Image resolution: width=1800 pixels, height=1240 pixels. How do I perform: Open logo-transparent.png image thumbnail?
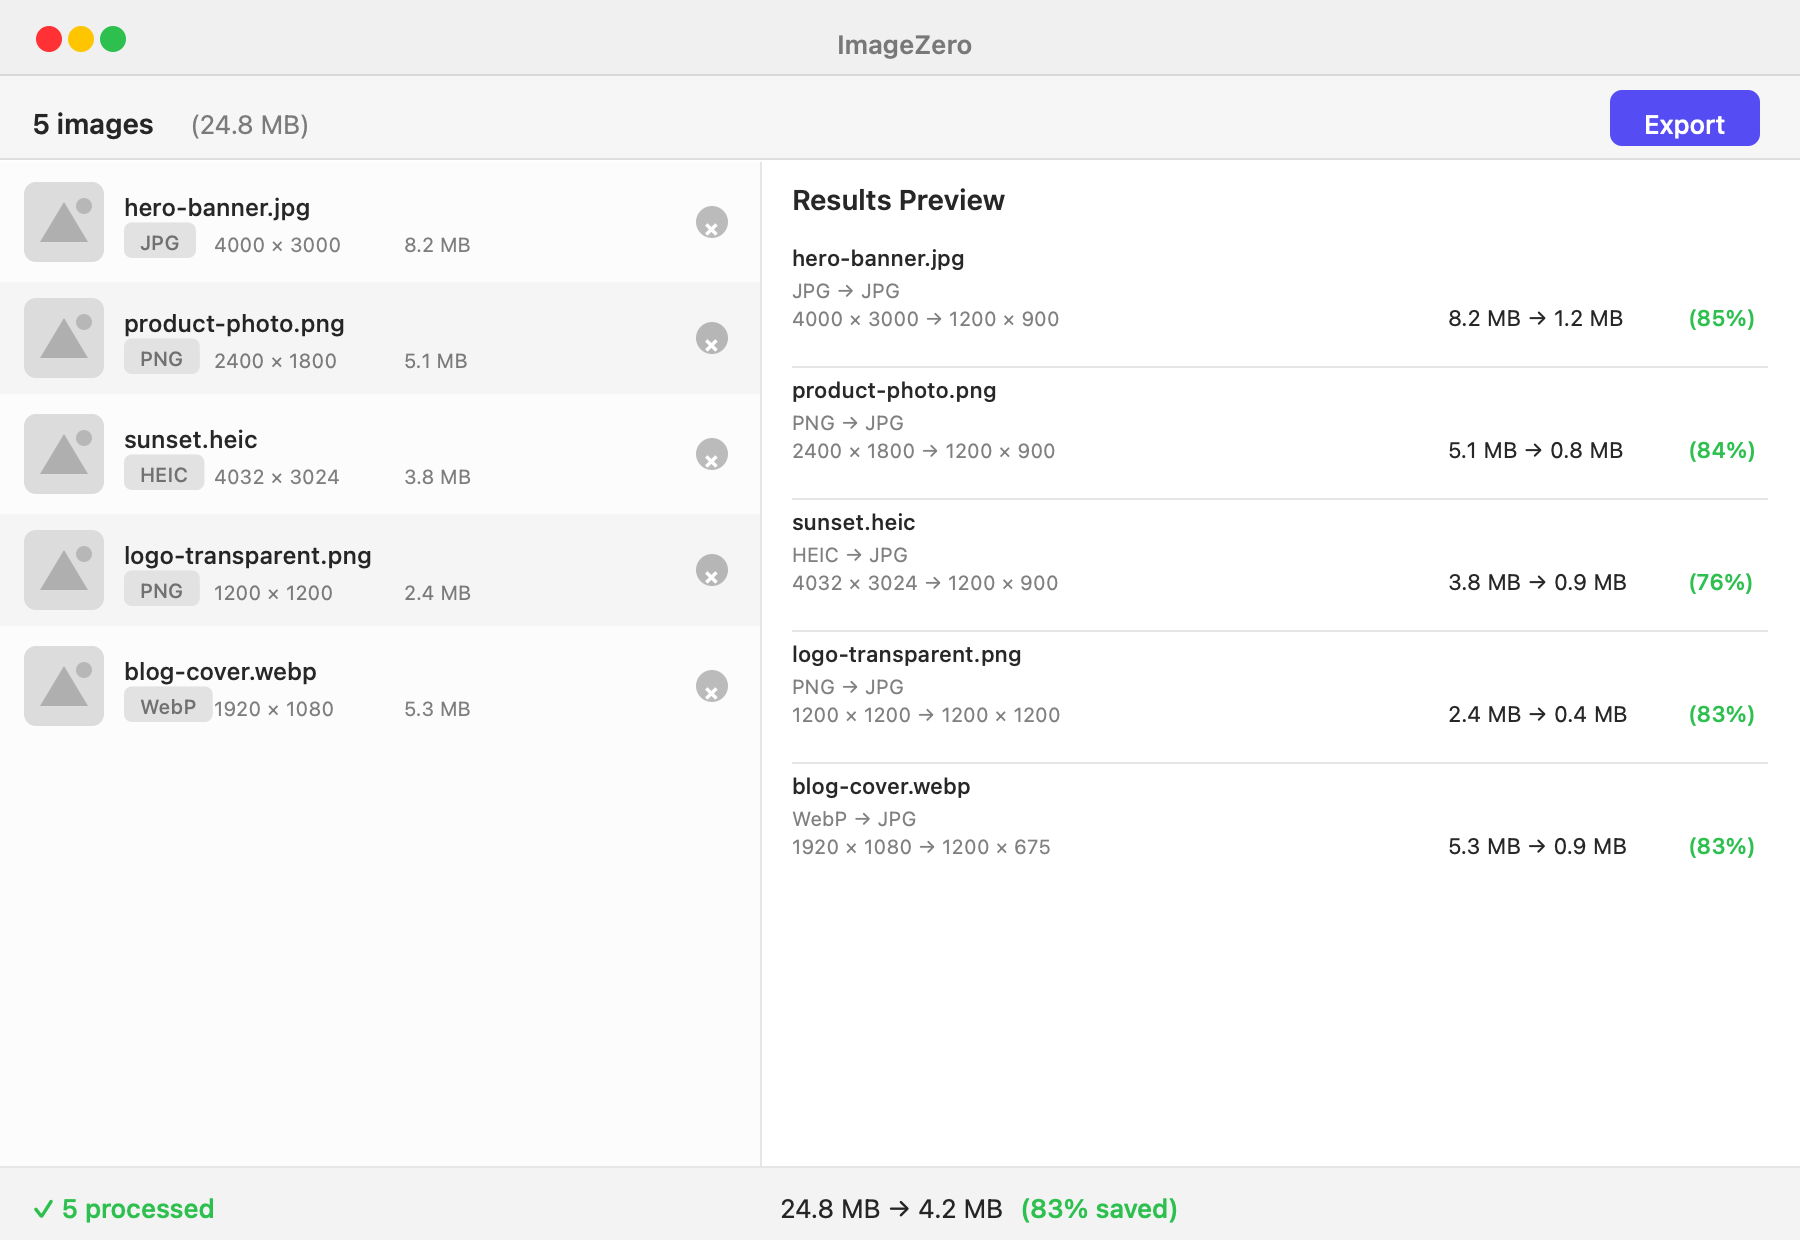(64, 570)
